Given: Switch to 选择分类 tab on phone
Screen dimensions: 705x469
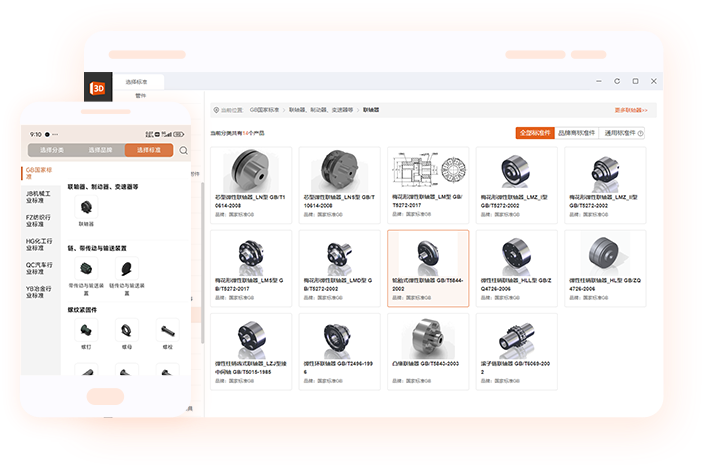Looking at the screenshot, I should (x=52, y=150).
